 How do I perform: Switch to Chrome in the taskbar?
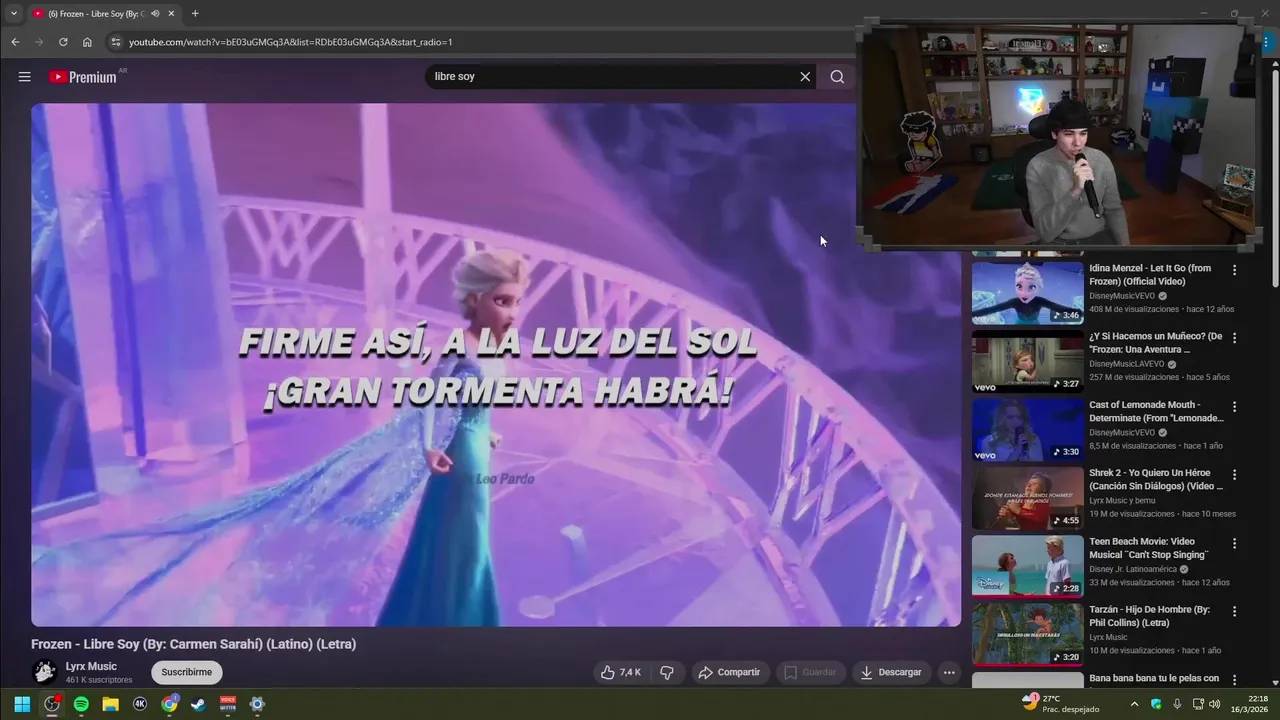coord(169,704)
